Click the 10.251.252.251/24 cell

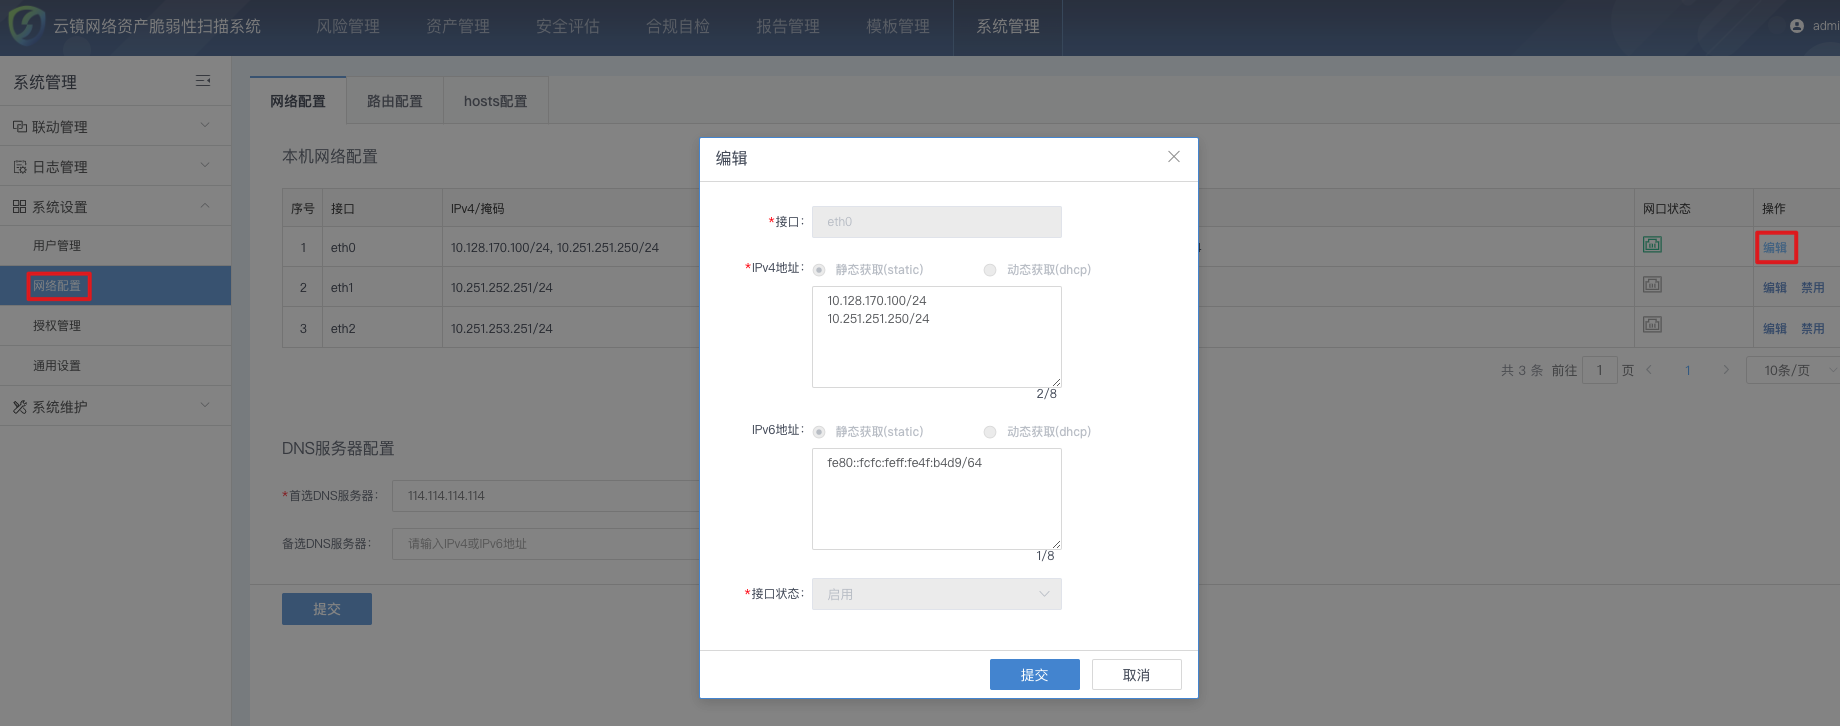[x=501, y=288]
